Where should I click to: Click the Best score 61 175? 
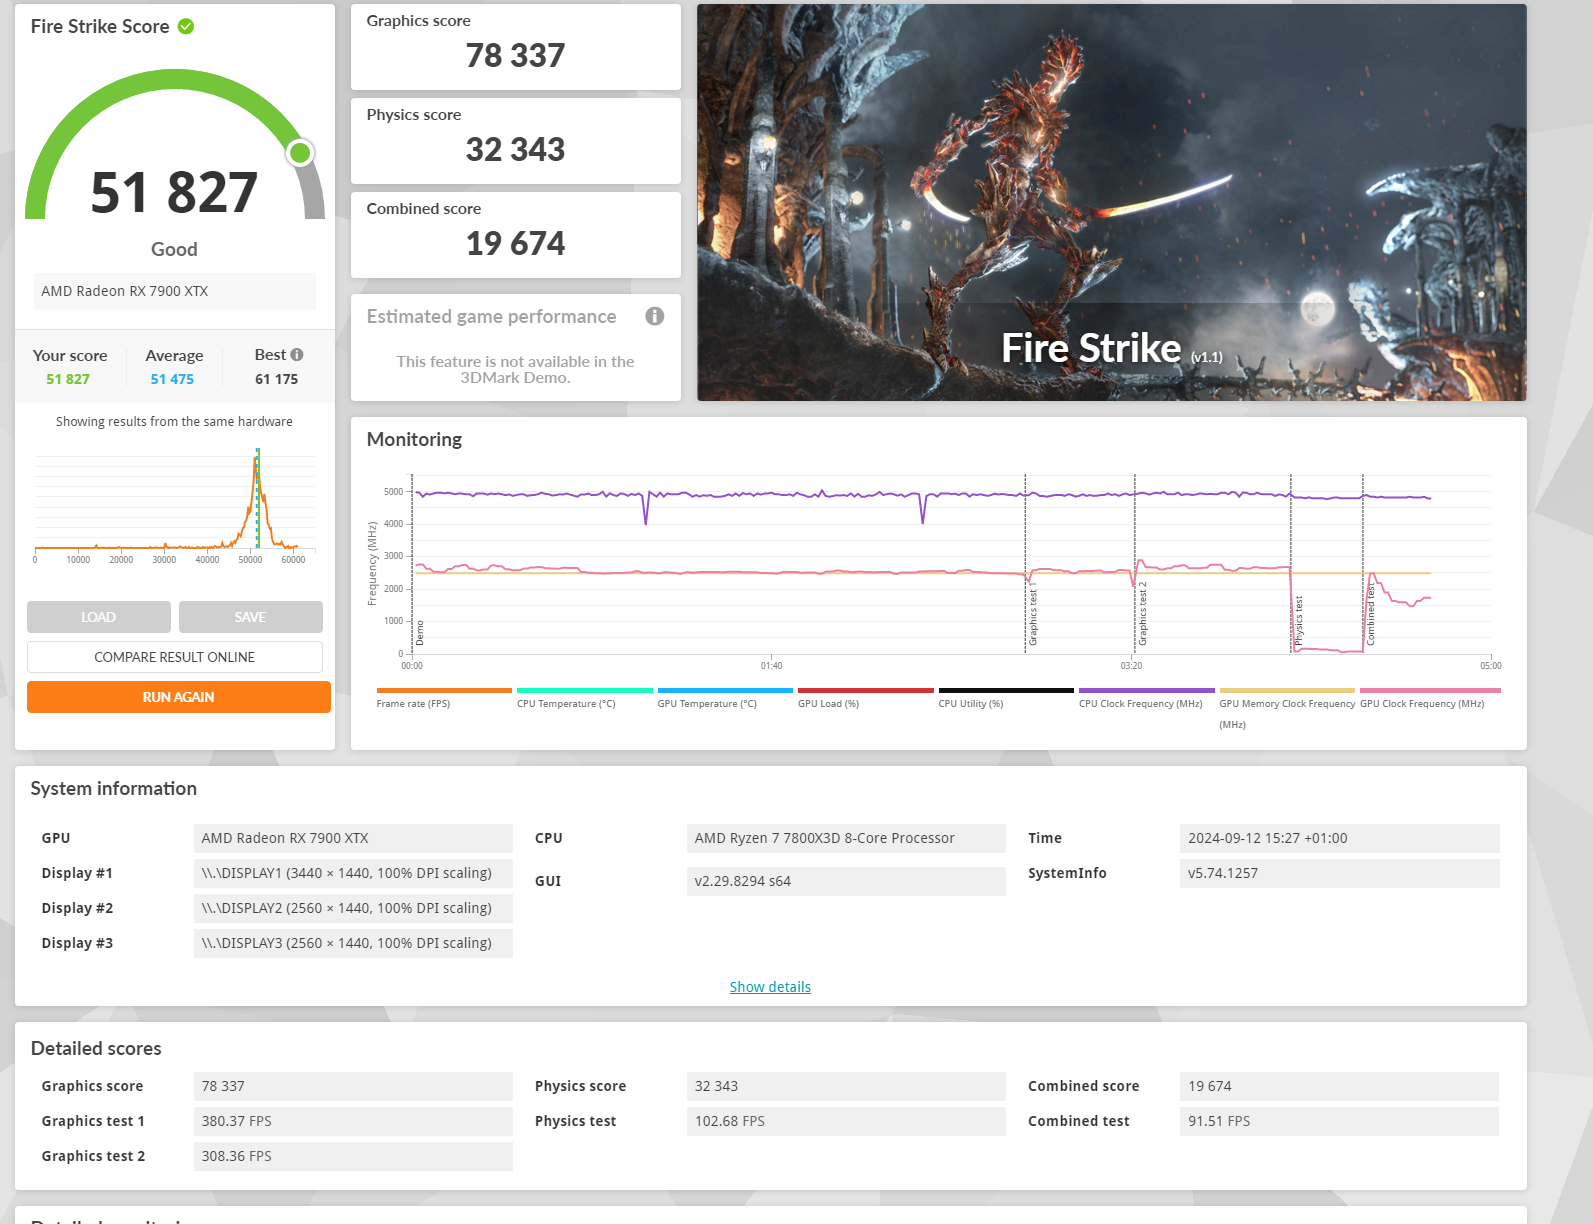[x=276, y=379]
